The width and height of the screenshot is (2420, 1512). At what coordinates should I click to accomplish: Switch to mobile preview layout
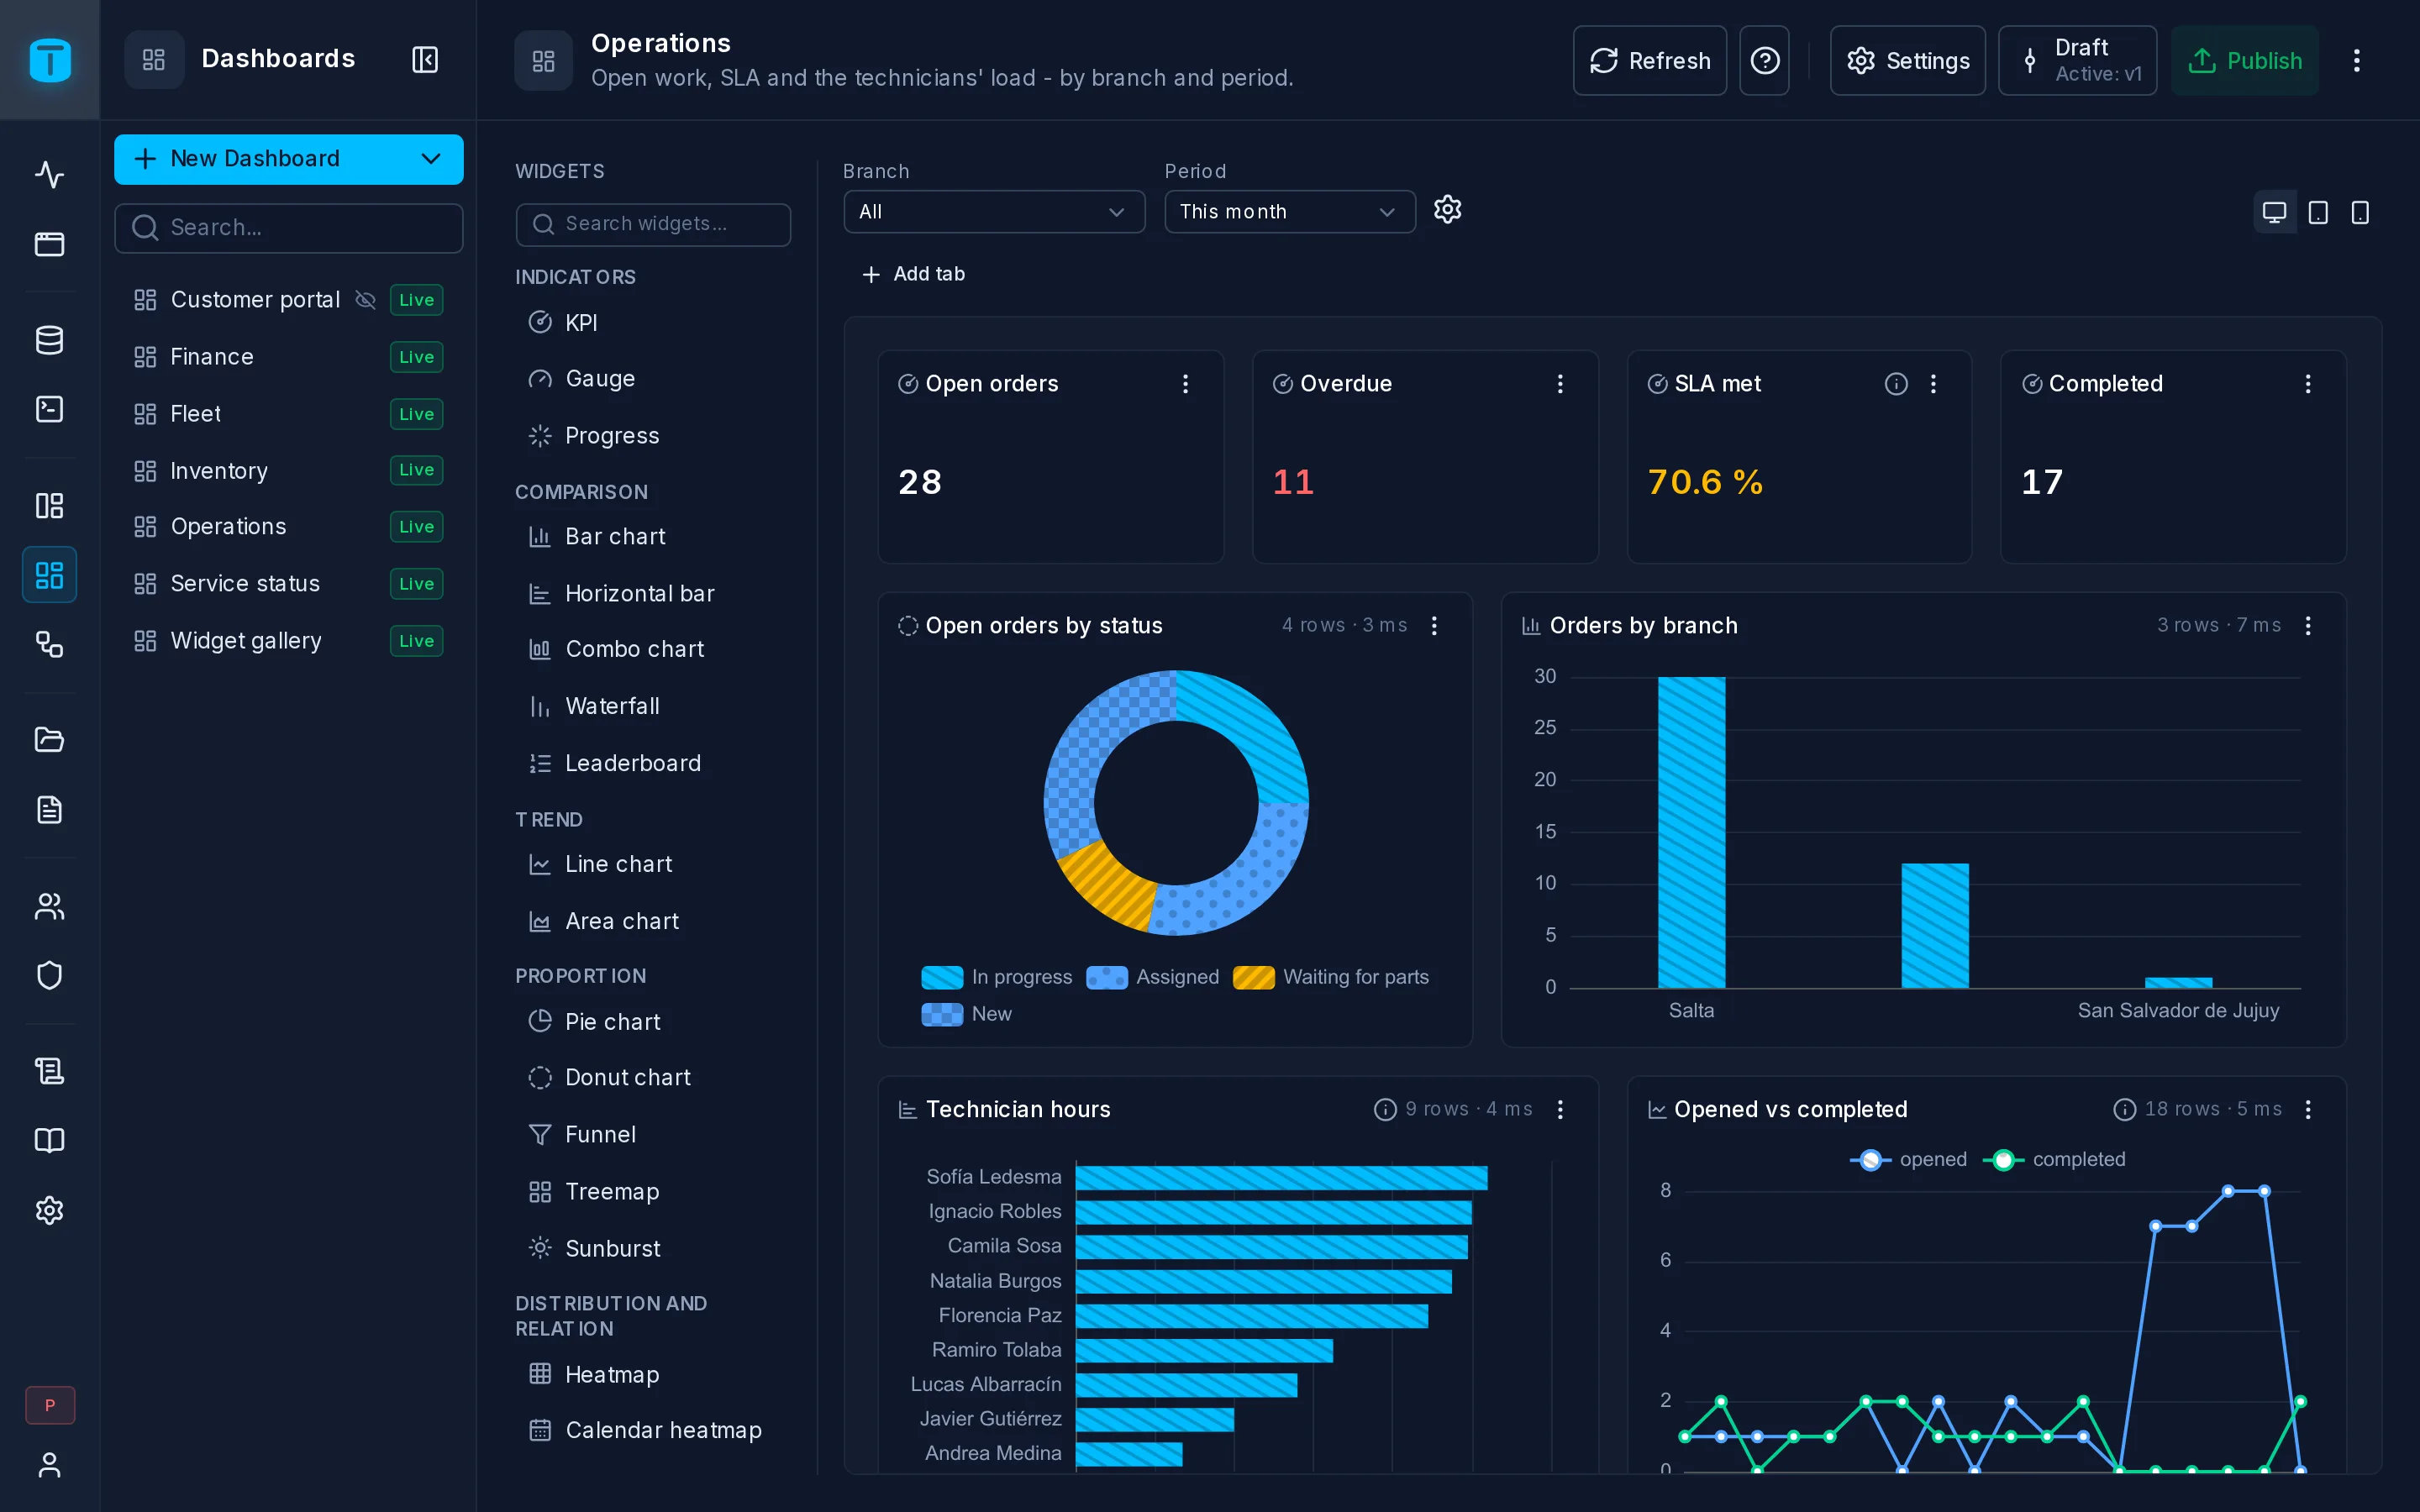tap(2360, 213)
